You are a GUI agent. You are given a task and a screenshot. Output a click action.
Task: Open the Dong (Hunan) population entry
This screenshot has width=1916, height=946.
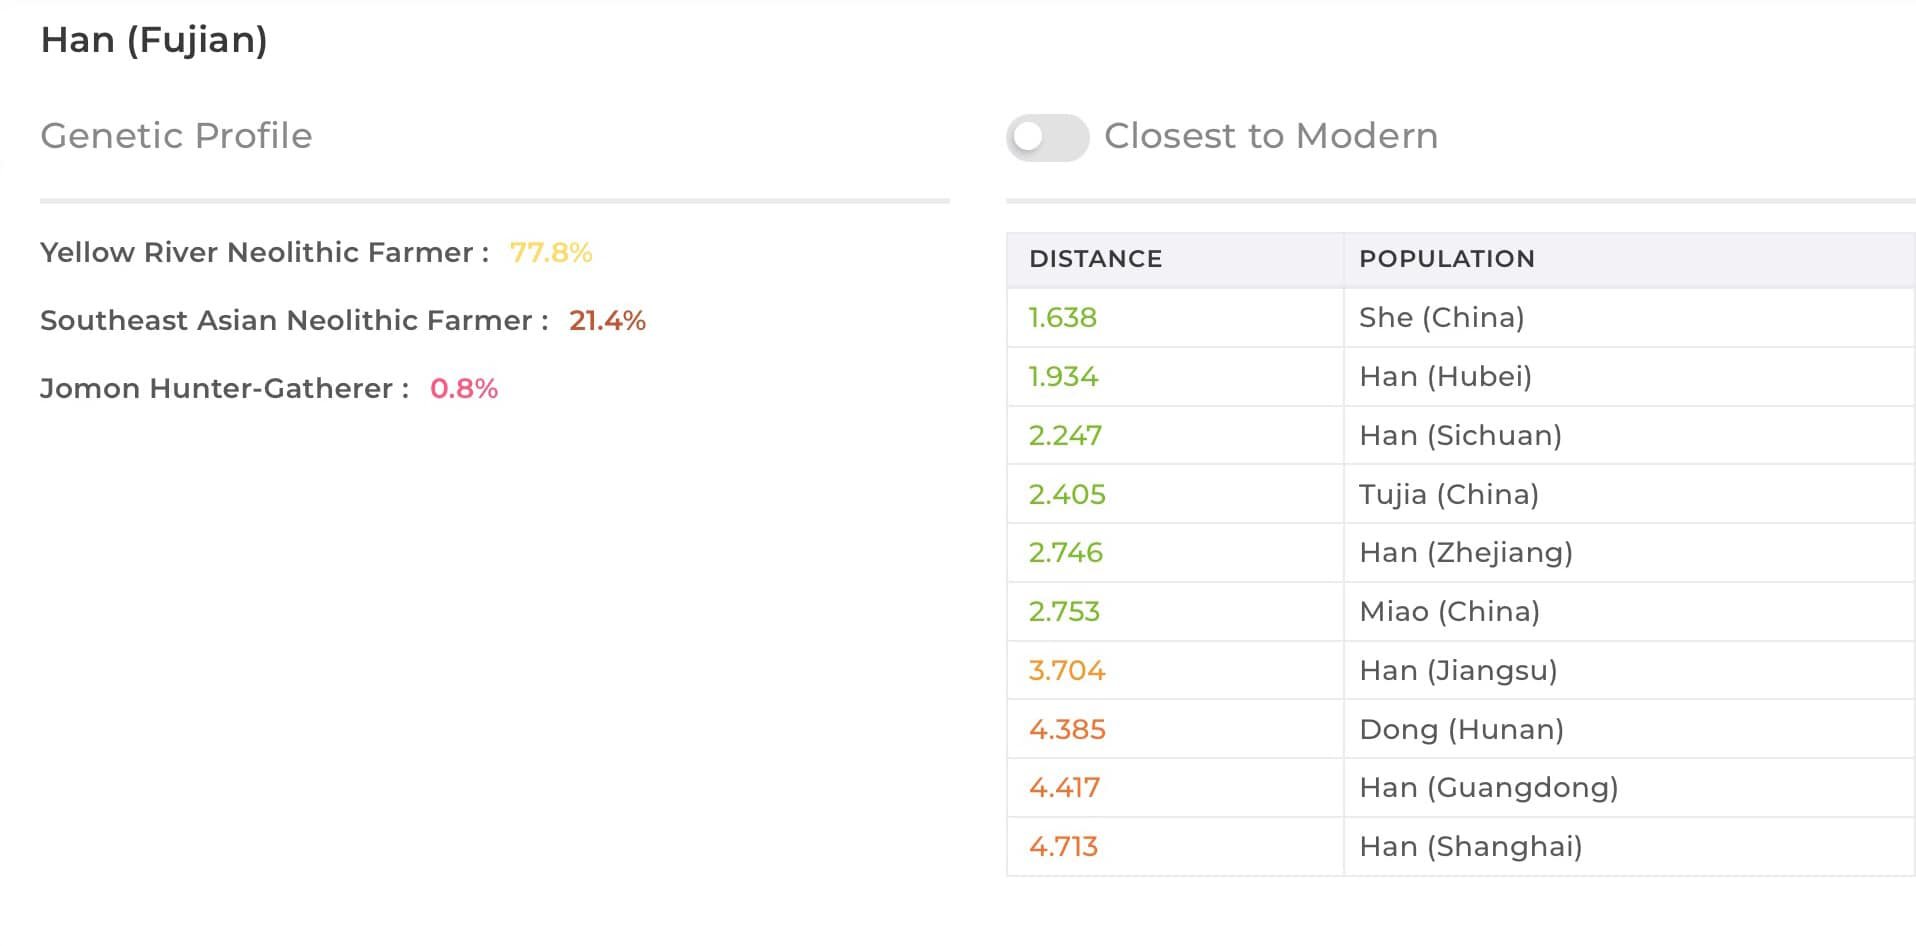[1460, 729]
